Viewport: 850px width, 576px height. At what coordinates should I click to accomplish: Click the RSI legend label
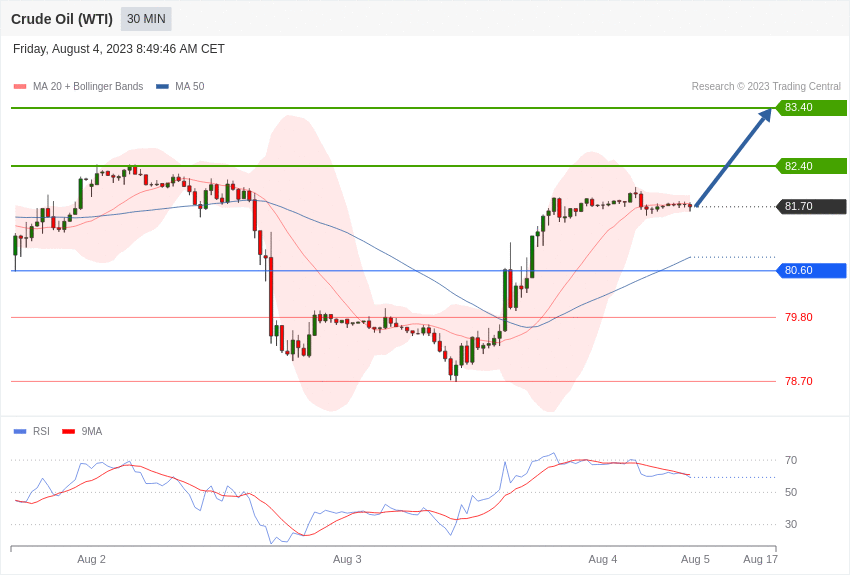[41, 431]
